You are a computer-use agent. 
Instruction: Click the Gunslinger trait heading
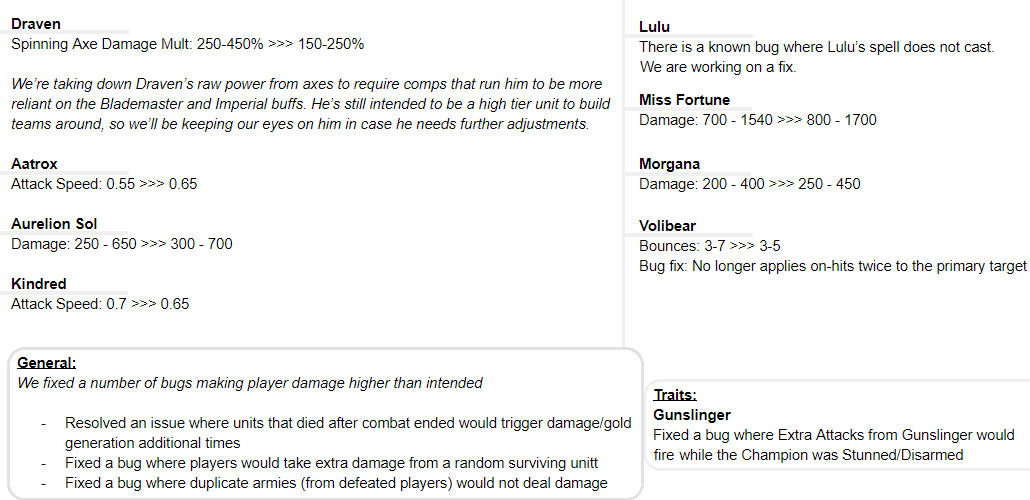point(692,415)
